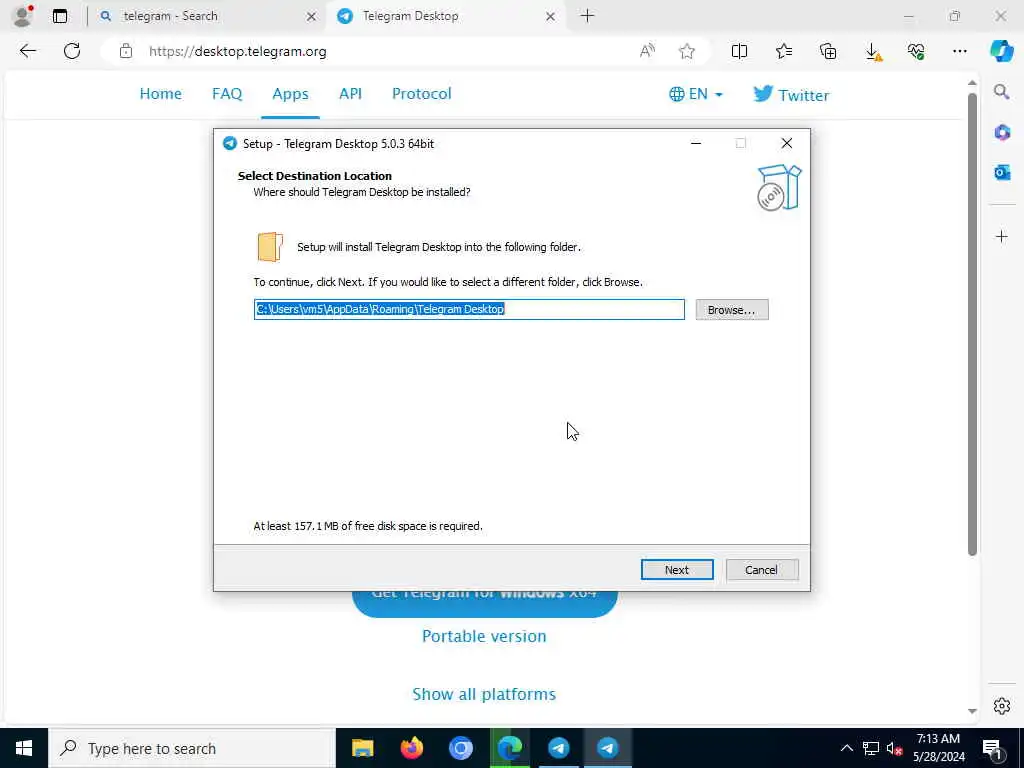This screenshot has width=1024, height=768.
Task: Open the API navigation item
Action: [x=350, y=93]
